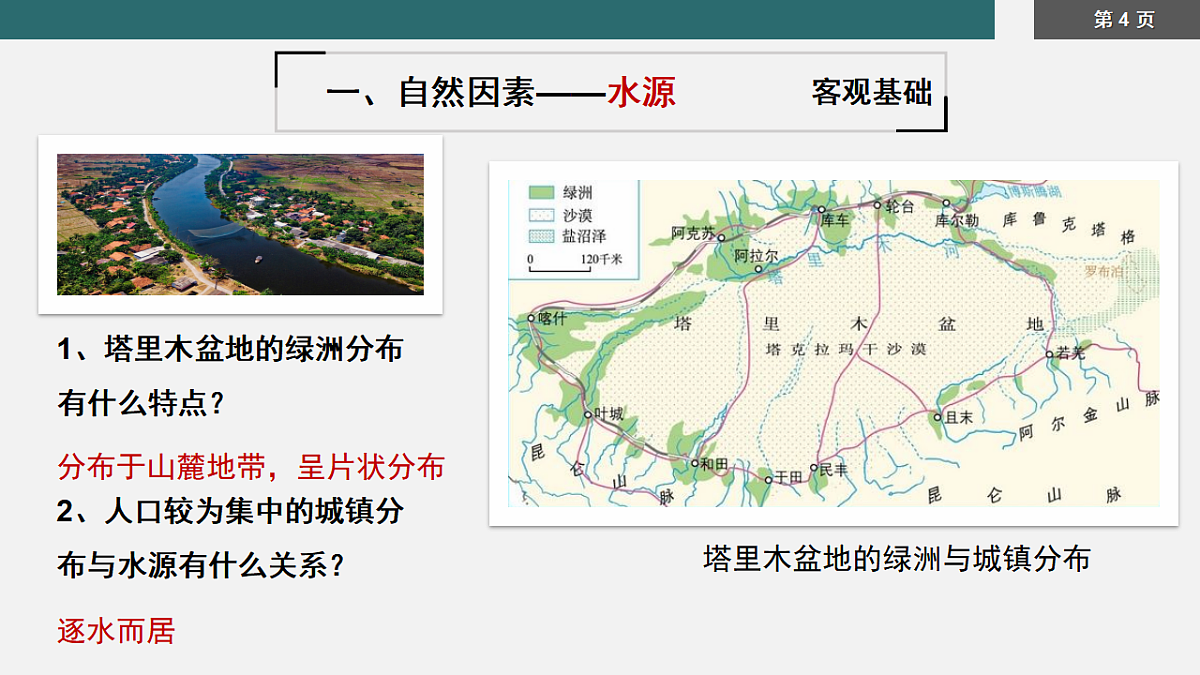The width and height of the screenshot is (1200, 675).
Task: Select the red answer '逐水而居'
Action: (116, 631)
